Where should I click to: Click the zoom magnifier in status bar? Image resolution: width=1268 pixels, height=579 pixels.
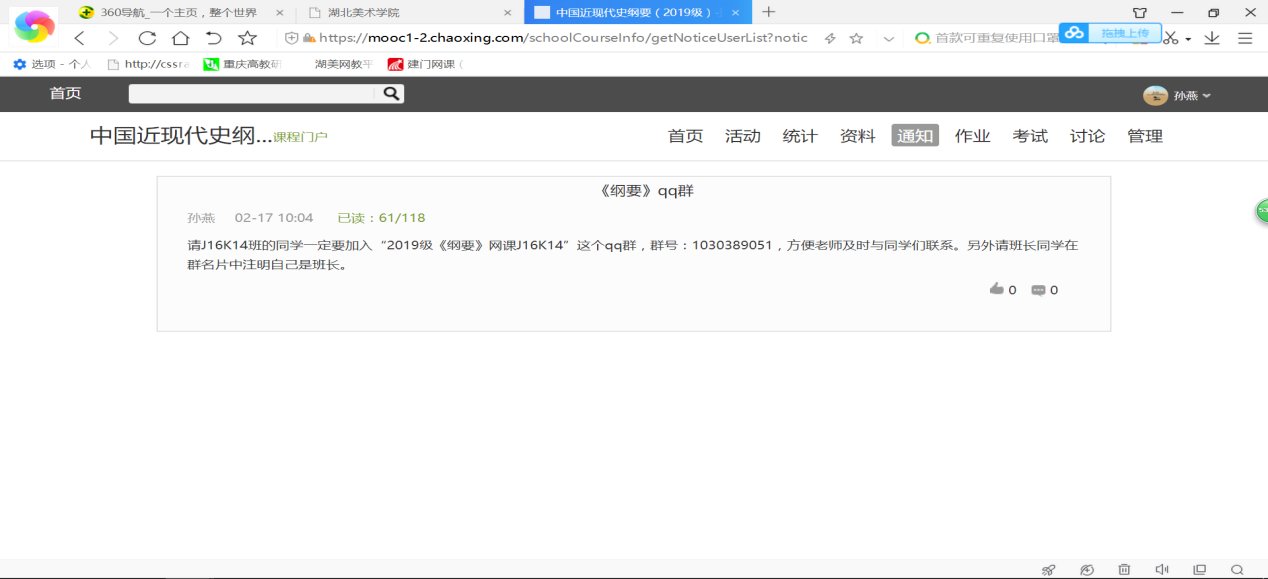(x=1237, y=569)
